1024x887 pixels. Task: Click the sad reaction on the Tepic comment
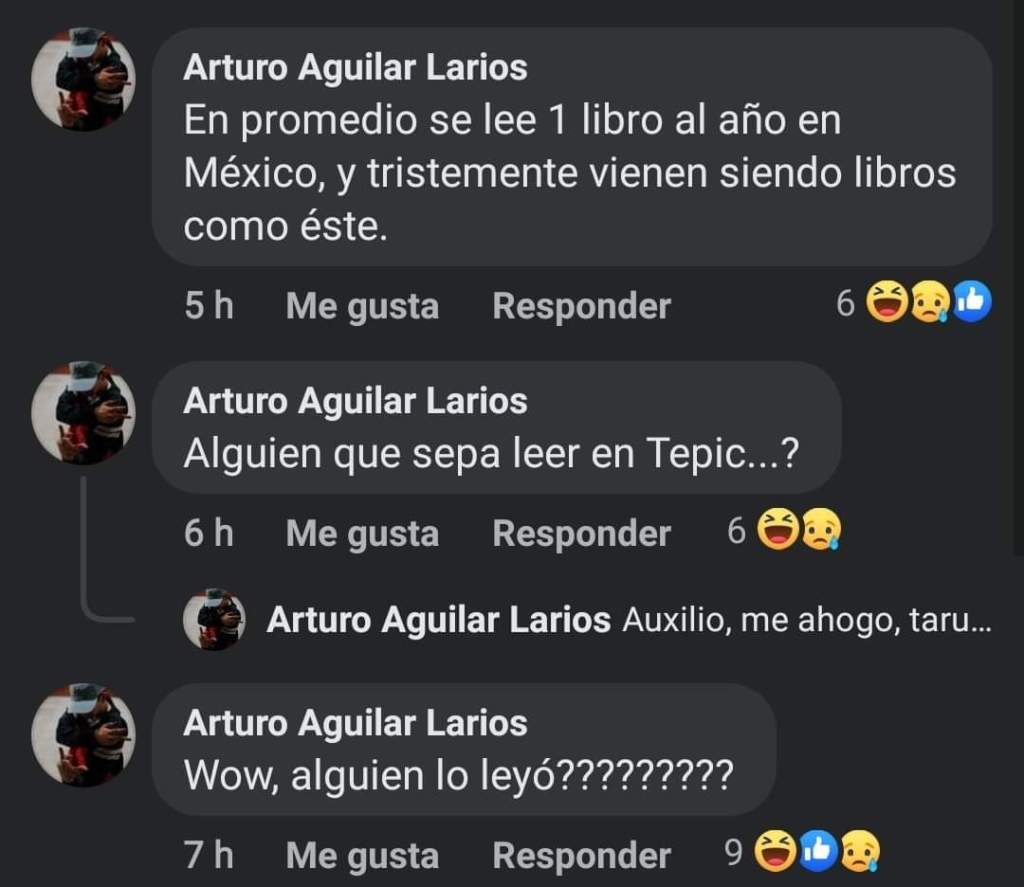click(821, 529)
